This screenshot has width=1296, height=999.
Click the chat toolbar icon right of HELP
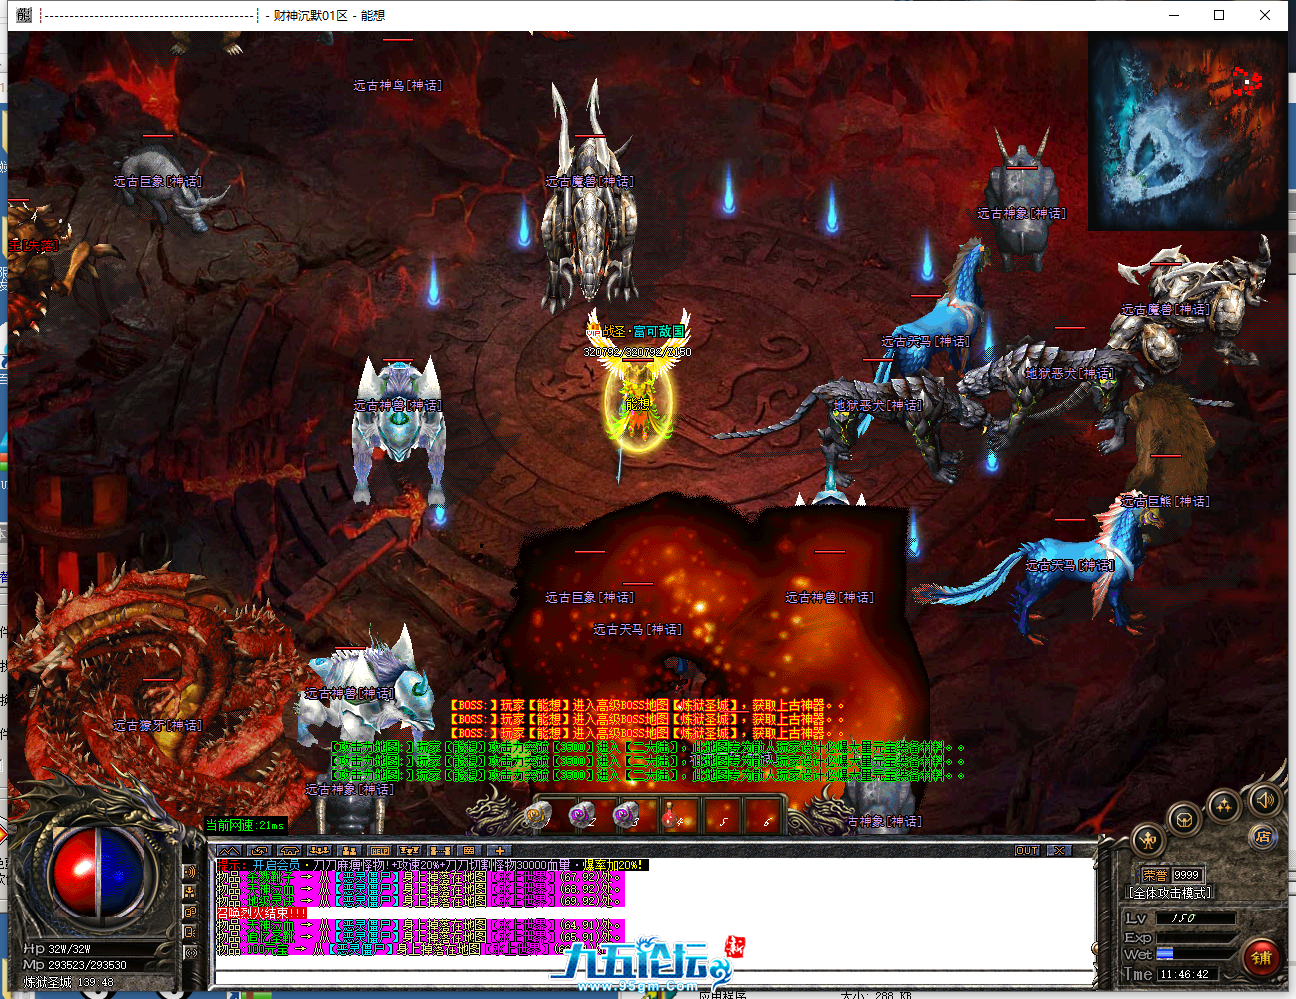click(409, 851)
